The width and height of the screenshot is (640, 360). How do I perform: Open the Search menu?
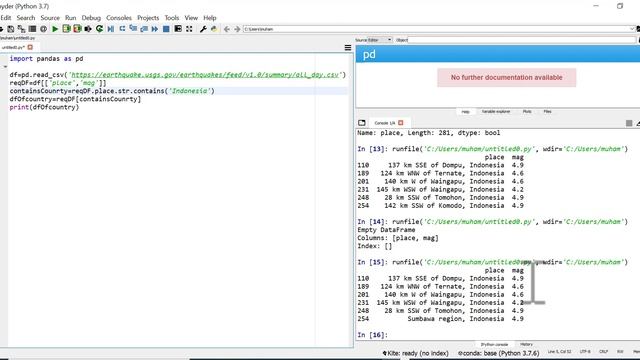26,18
